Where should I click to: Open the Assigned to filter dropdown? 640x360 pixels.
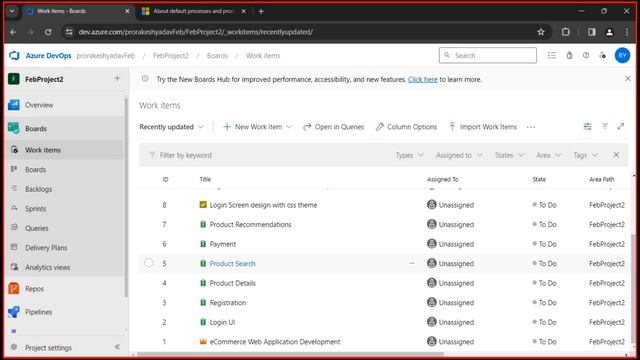[459, 155]
